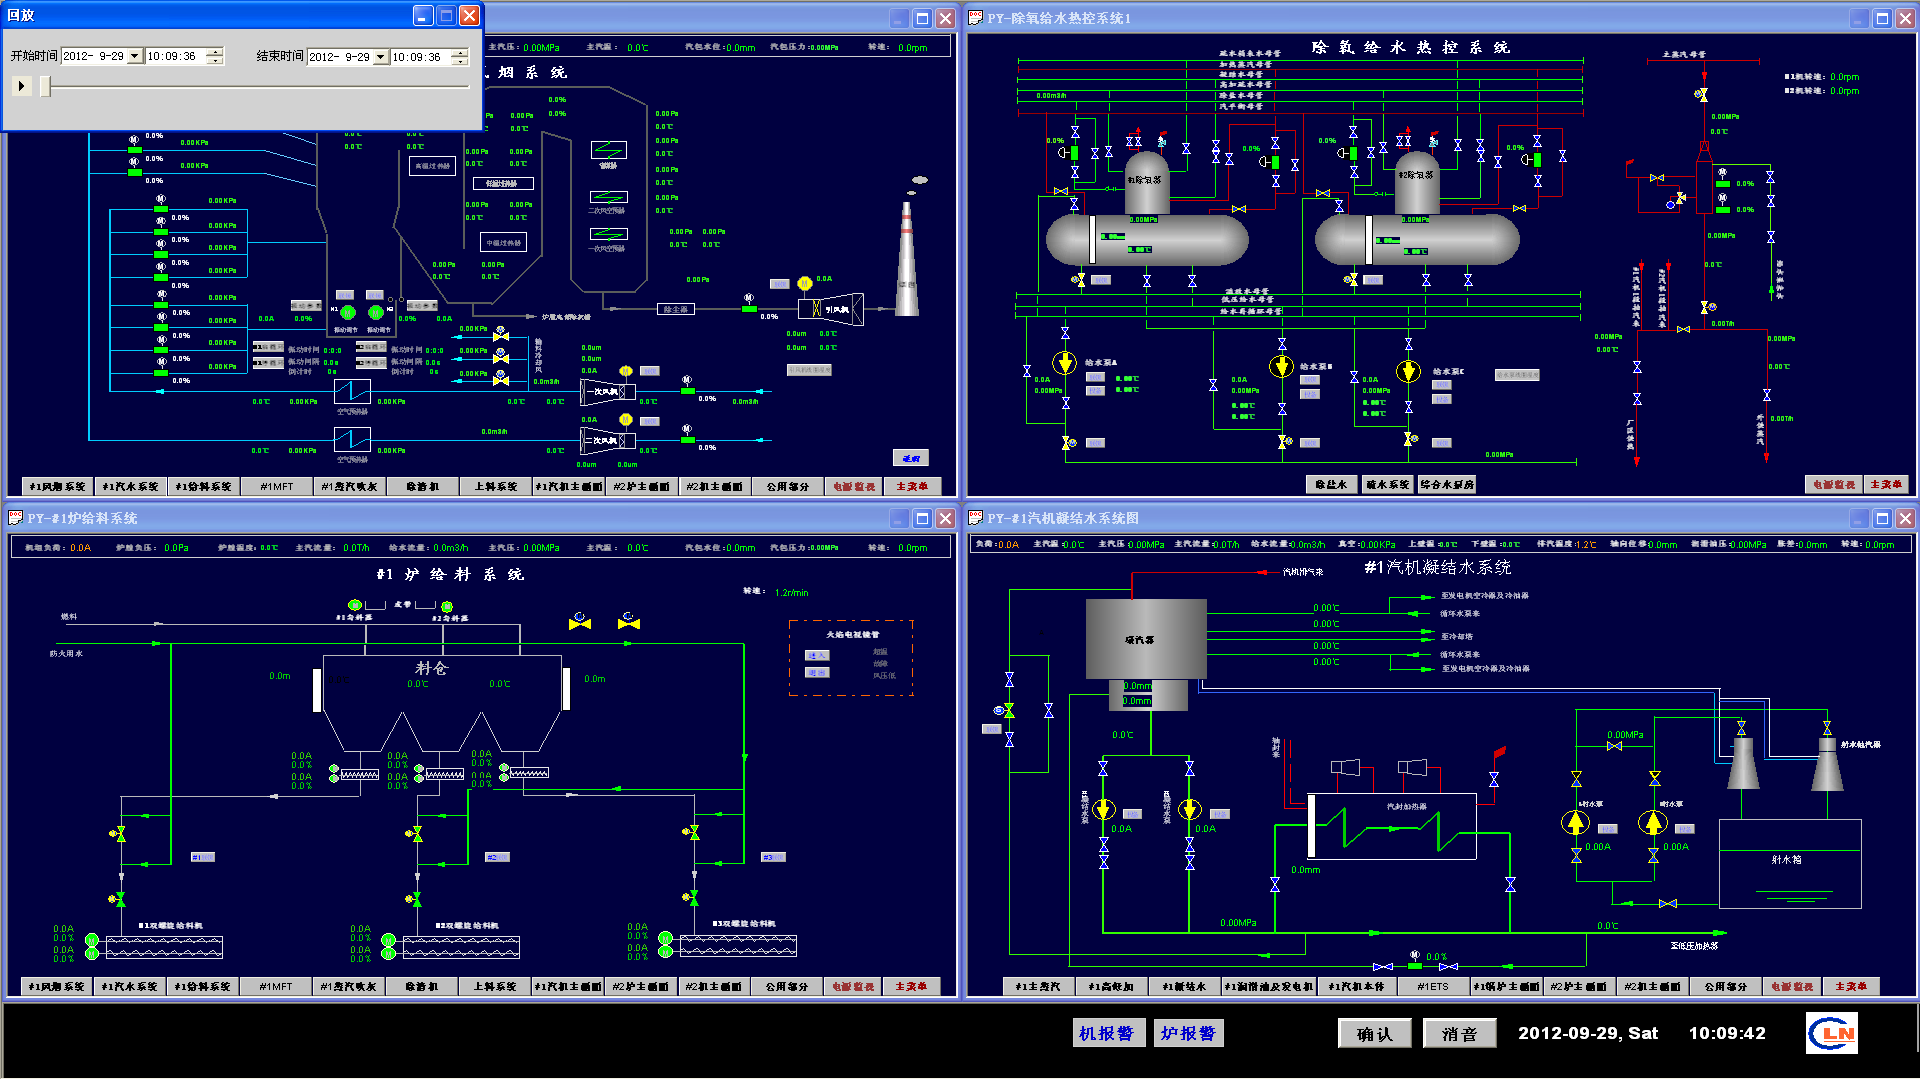The image size is (1920, 1080).
Task: Click the 汽封加热器 heater icon
Action: [1392, 826]
